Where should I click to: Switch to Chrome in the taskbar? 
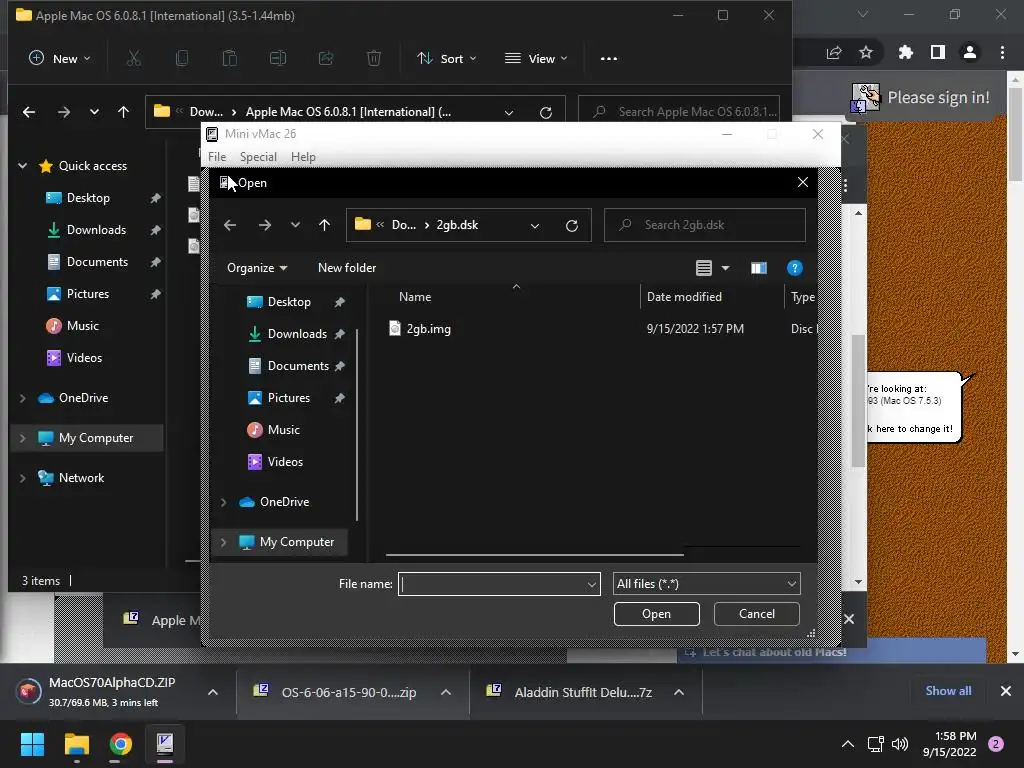120,744
